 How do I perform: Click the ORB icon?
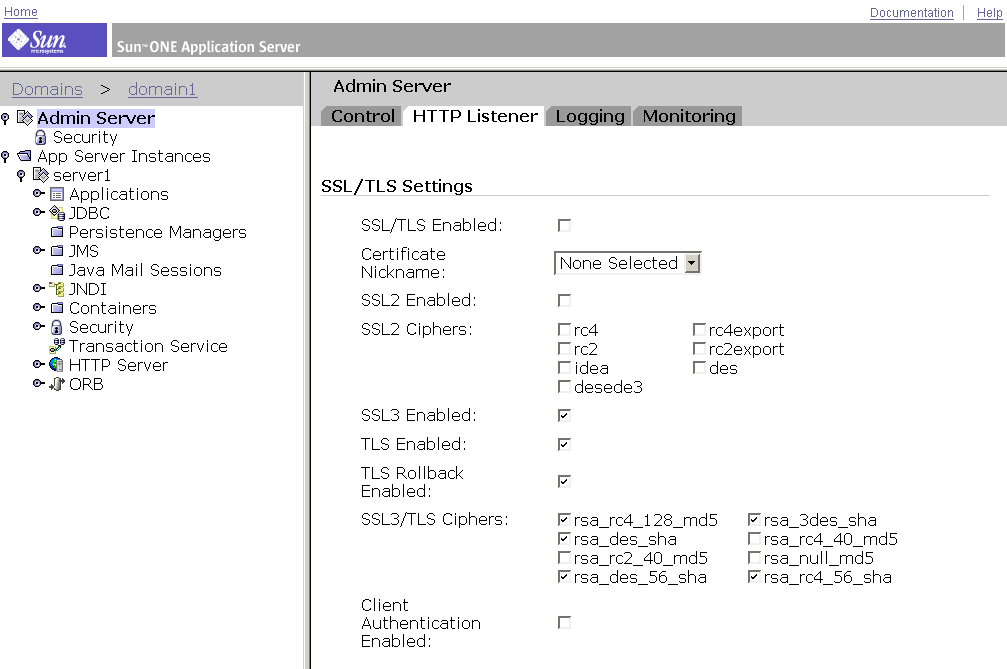[x=57, y=384]
